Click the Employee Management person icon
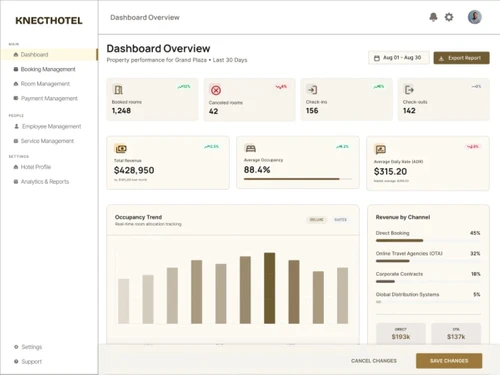 [x=16, y=126]
